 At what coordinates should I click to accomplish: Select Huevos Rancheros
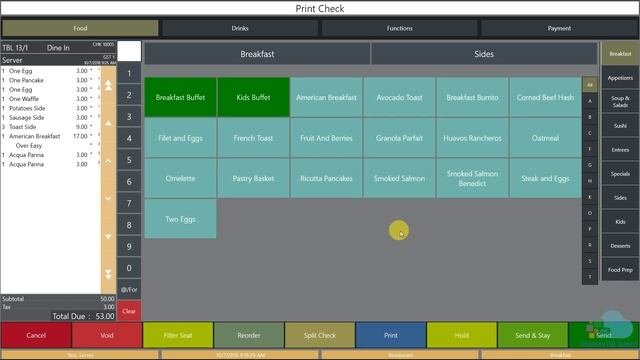coord(472,138)
